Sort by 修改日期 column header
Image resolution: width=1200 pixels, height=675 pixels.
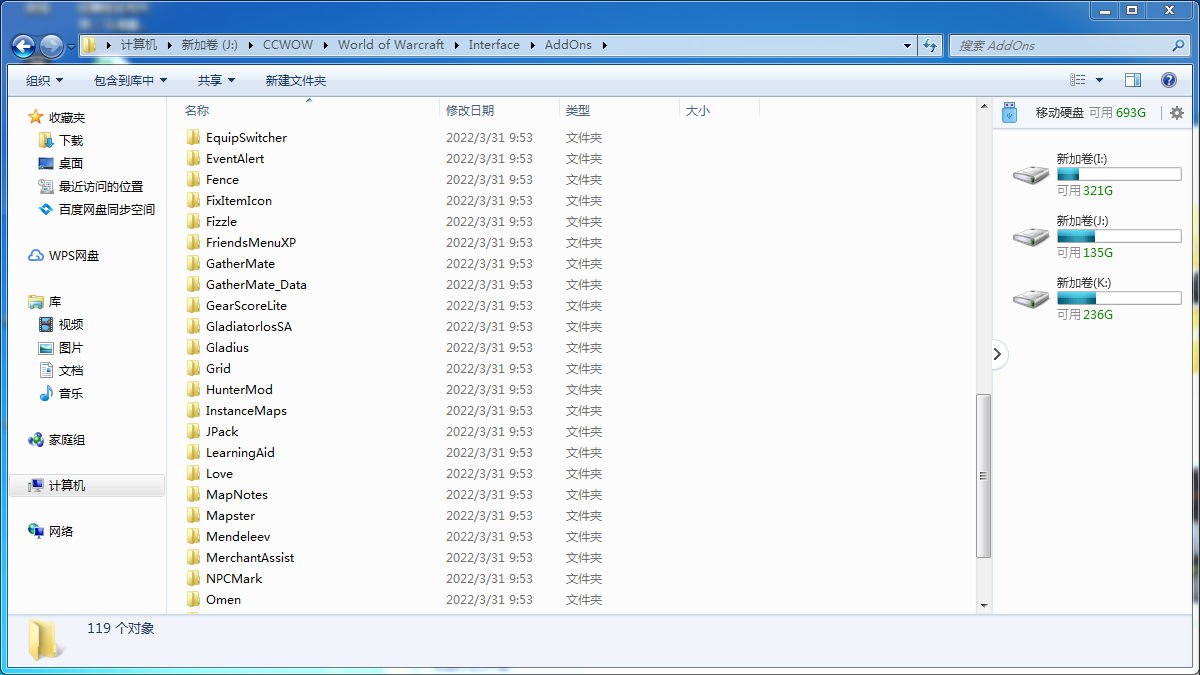pos(470,111)
